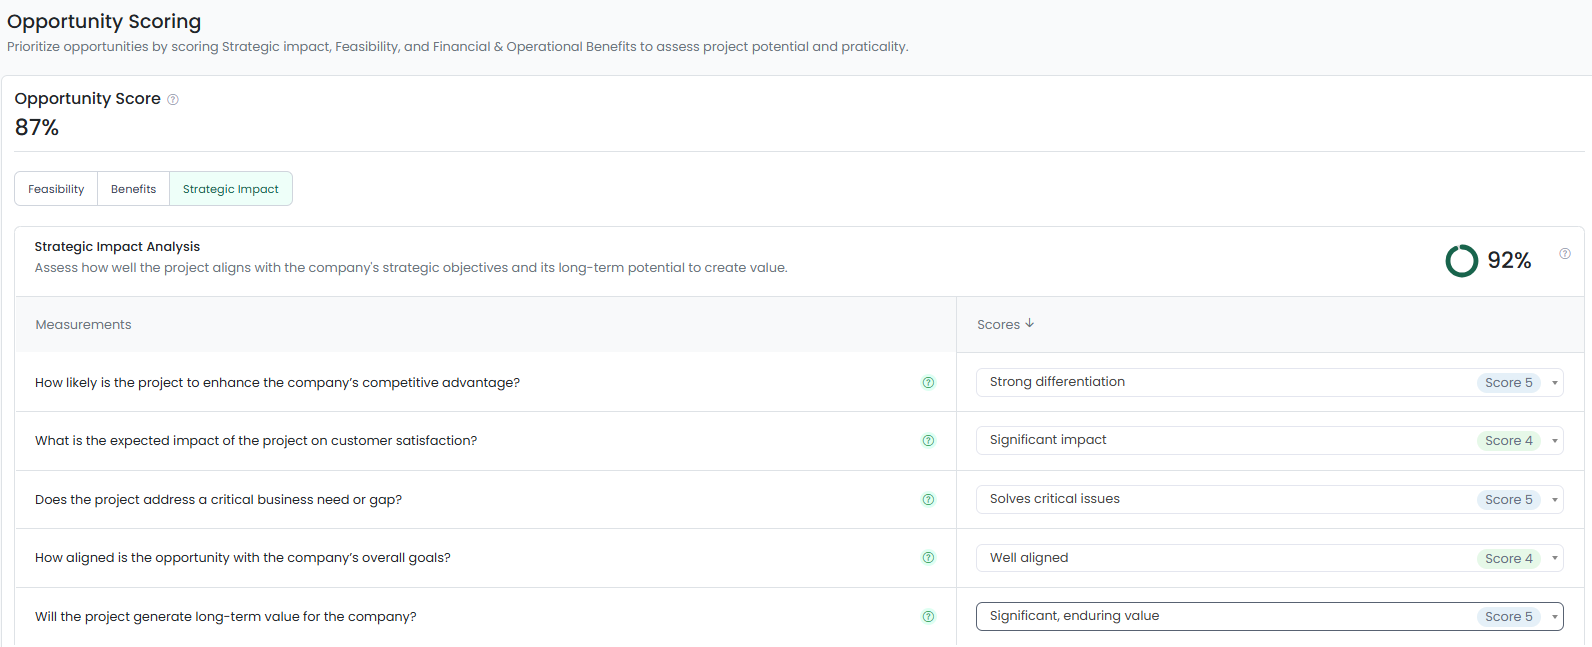
Task: Click the 92% circular progress indicator
Action: [1461, 261]
